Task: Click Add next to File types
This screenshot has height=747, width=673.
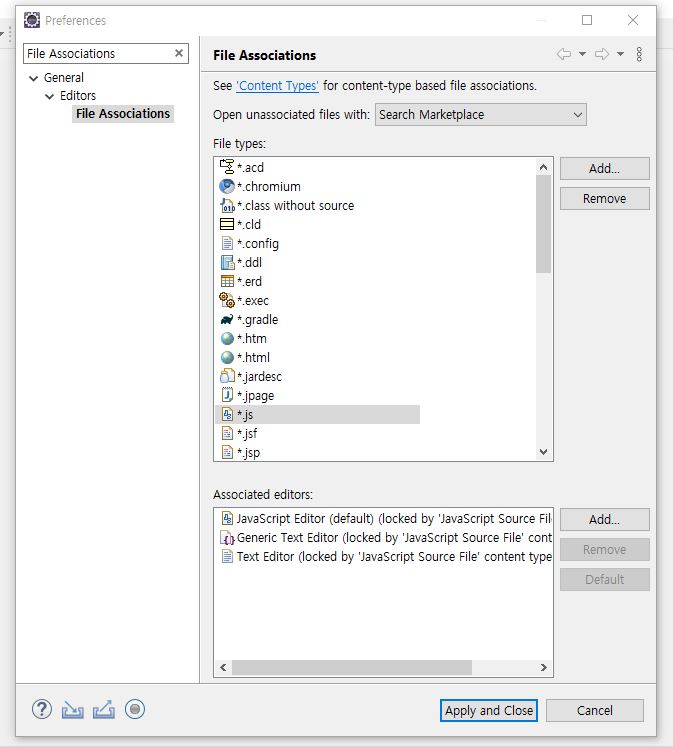Action: pyautogui.click(x=604, y=169)
